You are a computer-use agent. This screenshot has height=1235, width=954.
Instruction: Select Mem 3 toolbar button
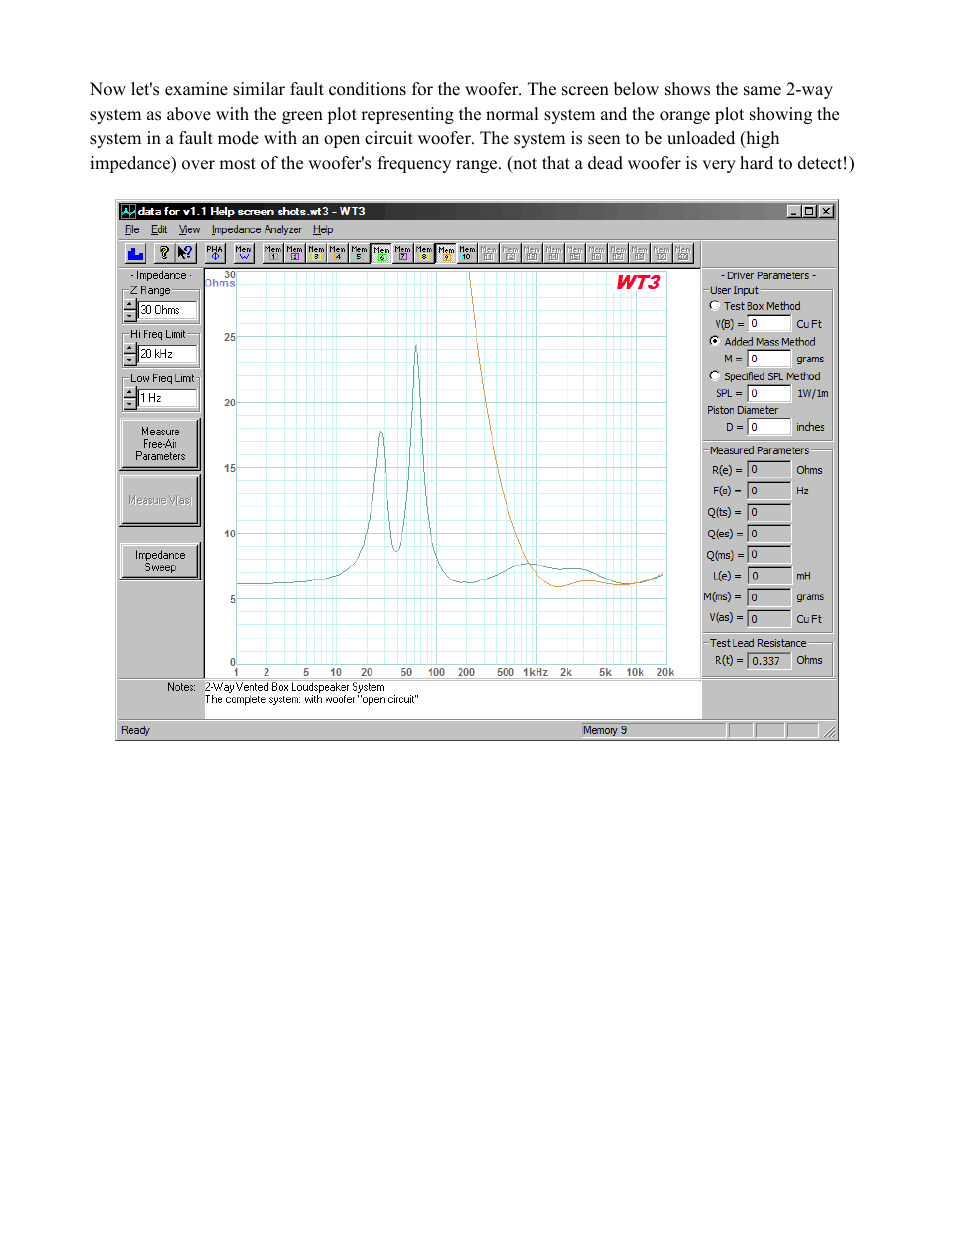(x=316, y=253)
